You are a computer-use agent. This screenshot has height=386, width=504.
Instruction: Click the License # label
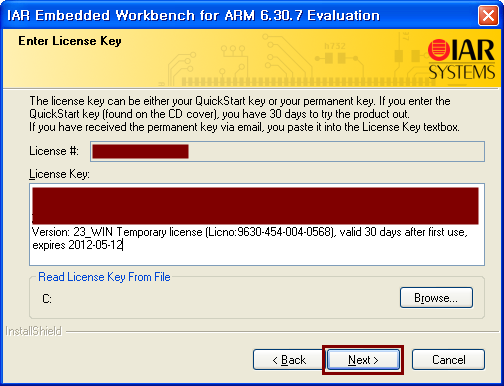point(54,151)
